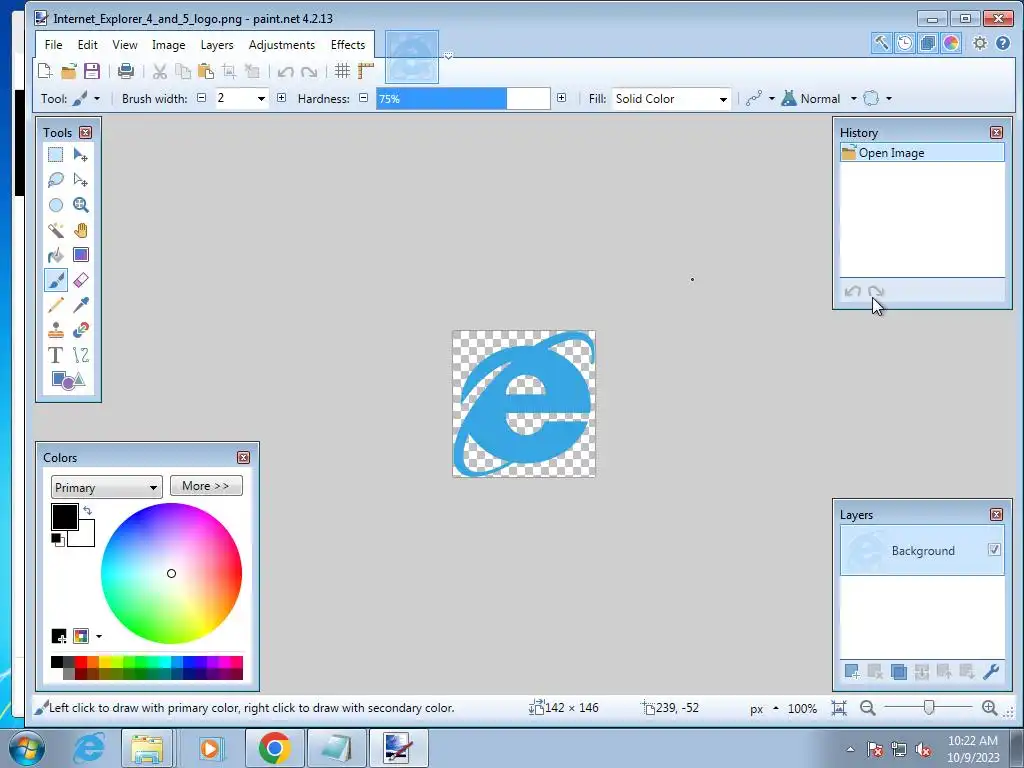Select the Move Selection tool

[80, 180]
